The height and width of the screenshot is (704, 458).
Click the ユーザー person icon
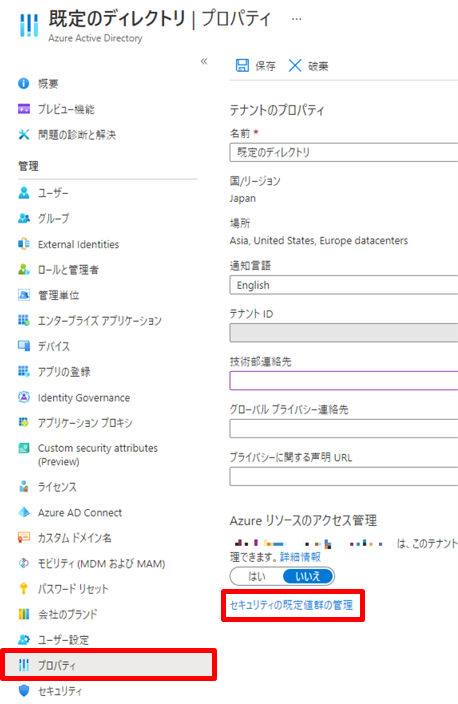24,193
